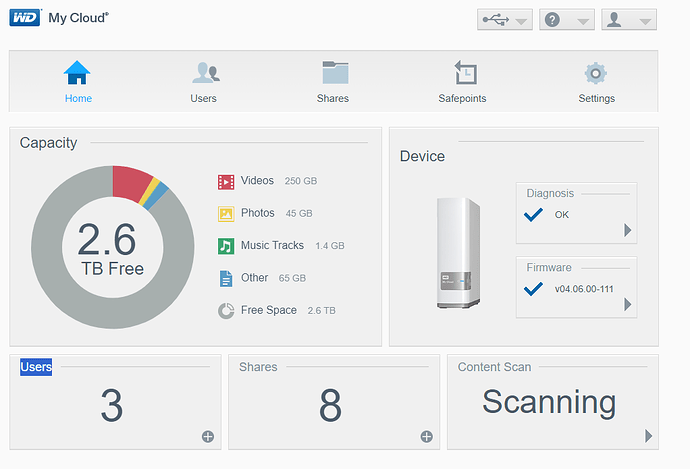
Task: Click the Photos picture icon
Action: (x=226, y=214)
